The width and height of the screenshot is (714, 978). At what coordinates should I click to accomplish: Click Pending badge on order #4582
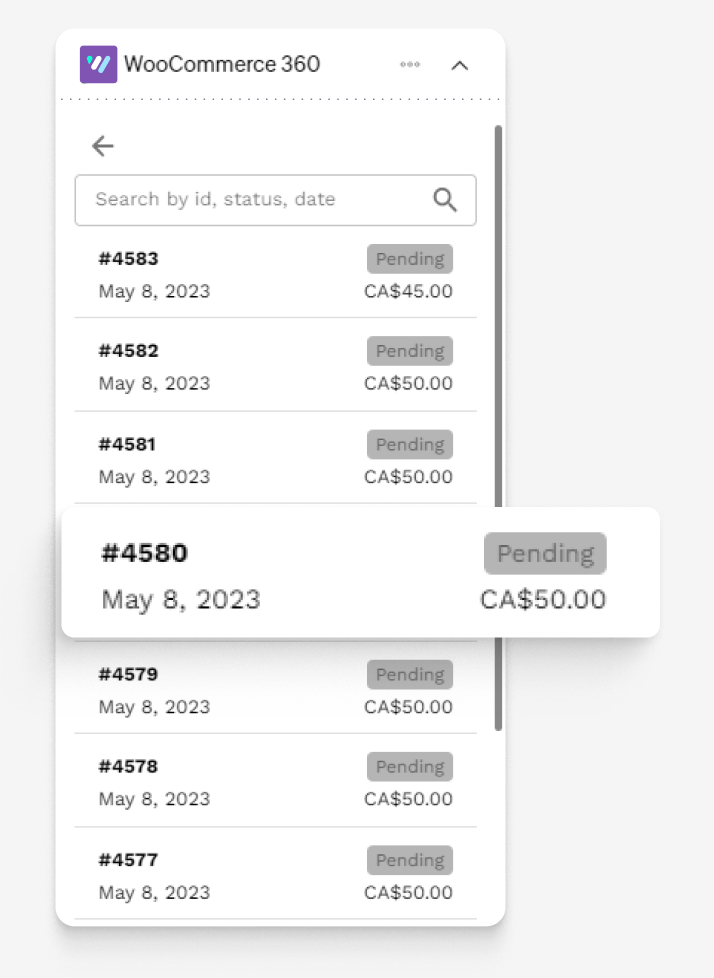coord(409,351)
